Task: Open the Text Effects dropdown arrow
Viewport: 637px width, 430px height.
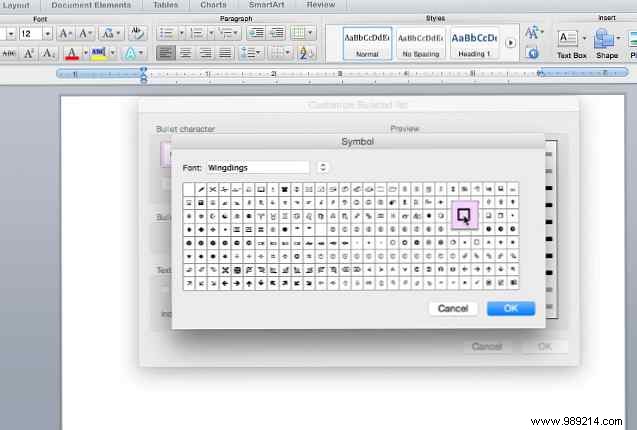Action: (x=141, y=53)
